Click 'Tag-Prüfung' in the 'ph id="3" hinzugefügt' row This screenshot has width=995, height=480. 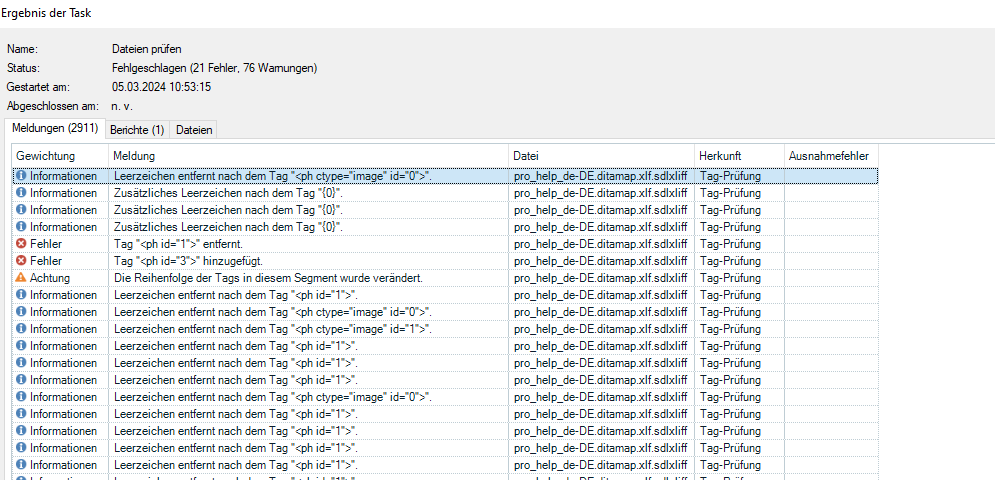pyautogui.click(x=730, y=261)
